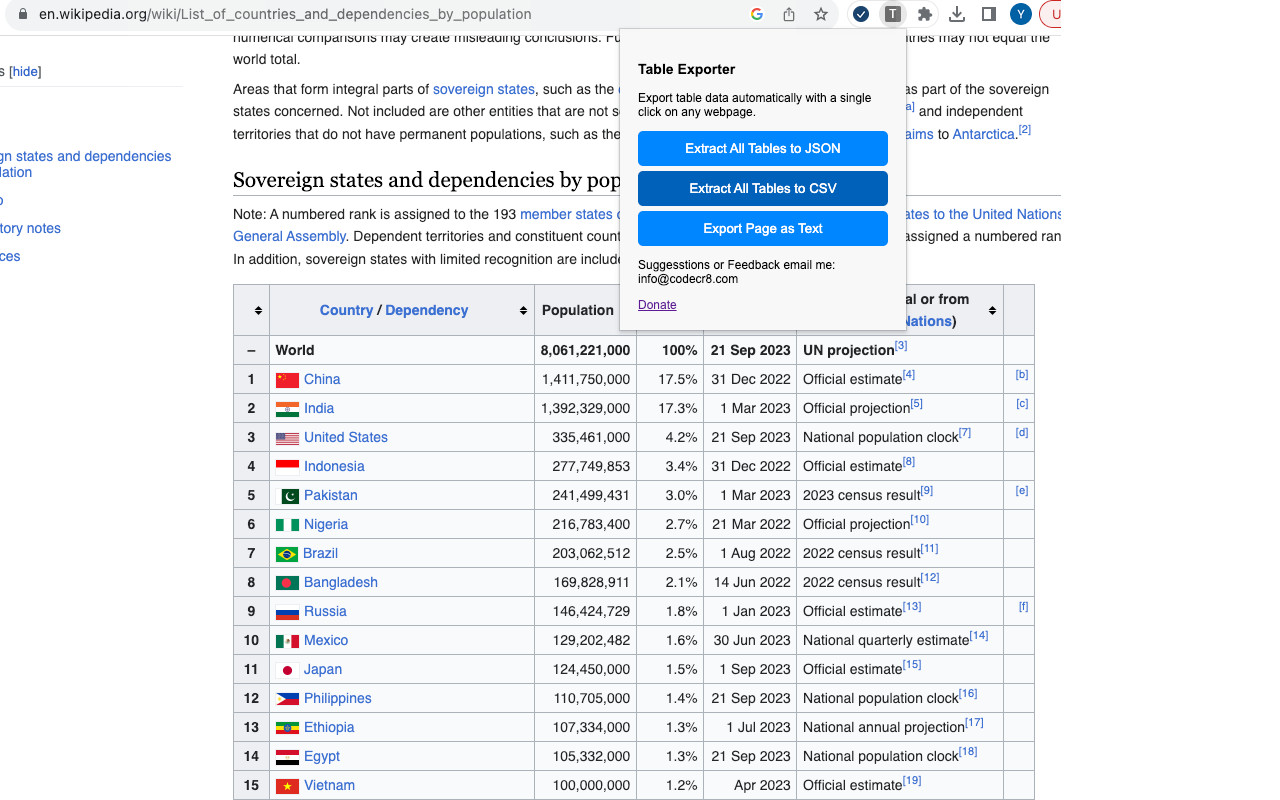Open the Extensions puzzle-piece menu
The height and width of the screenshot is (800, 1280).
[925, 14]
